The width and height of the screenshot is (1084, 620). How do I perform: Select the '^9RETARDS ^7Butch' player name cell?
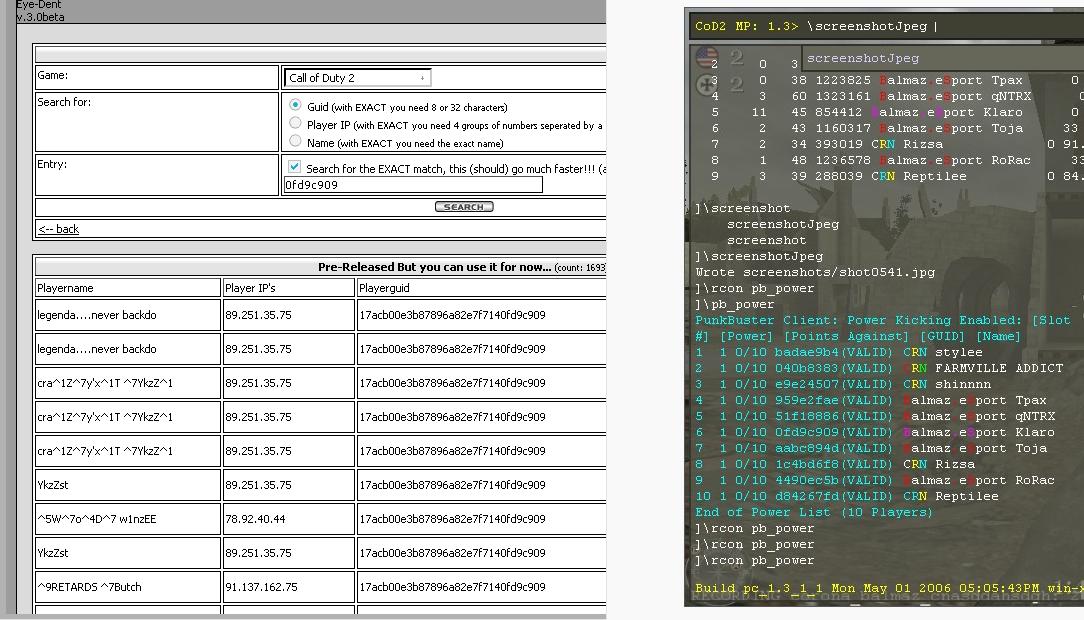(90, 587)
